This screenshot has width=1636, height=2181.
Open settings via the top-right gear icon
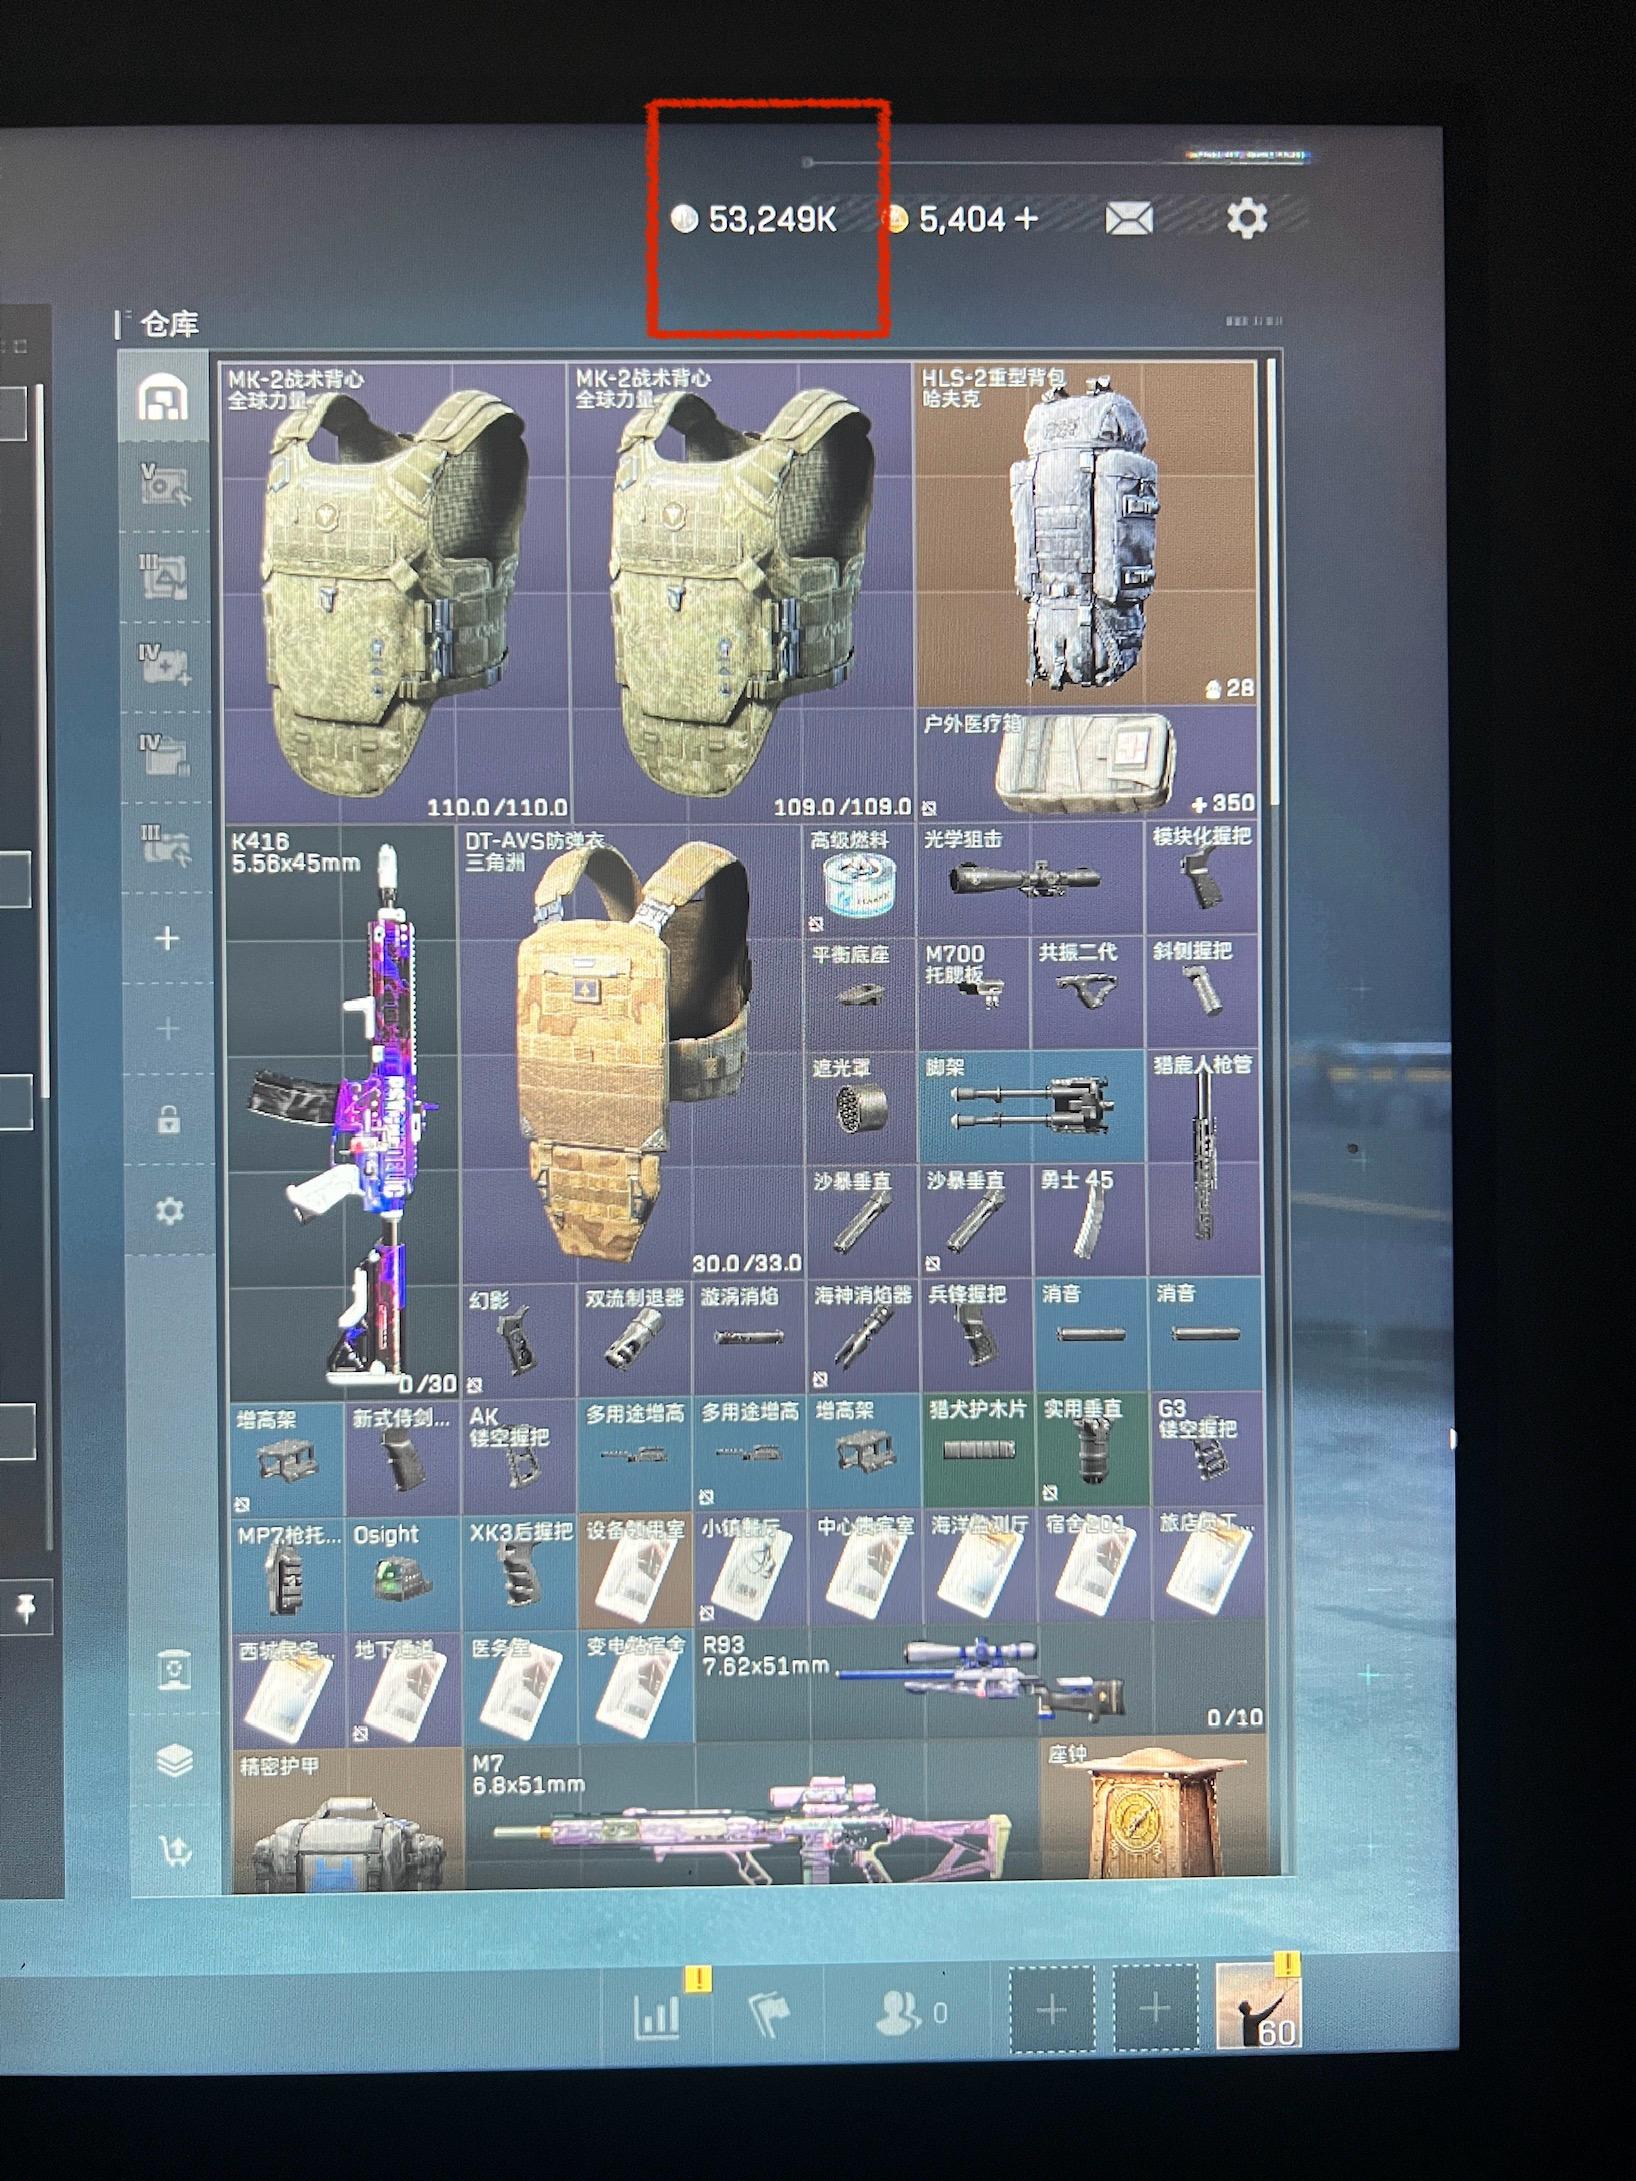tap(1246, 217)
